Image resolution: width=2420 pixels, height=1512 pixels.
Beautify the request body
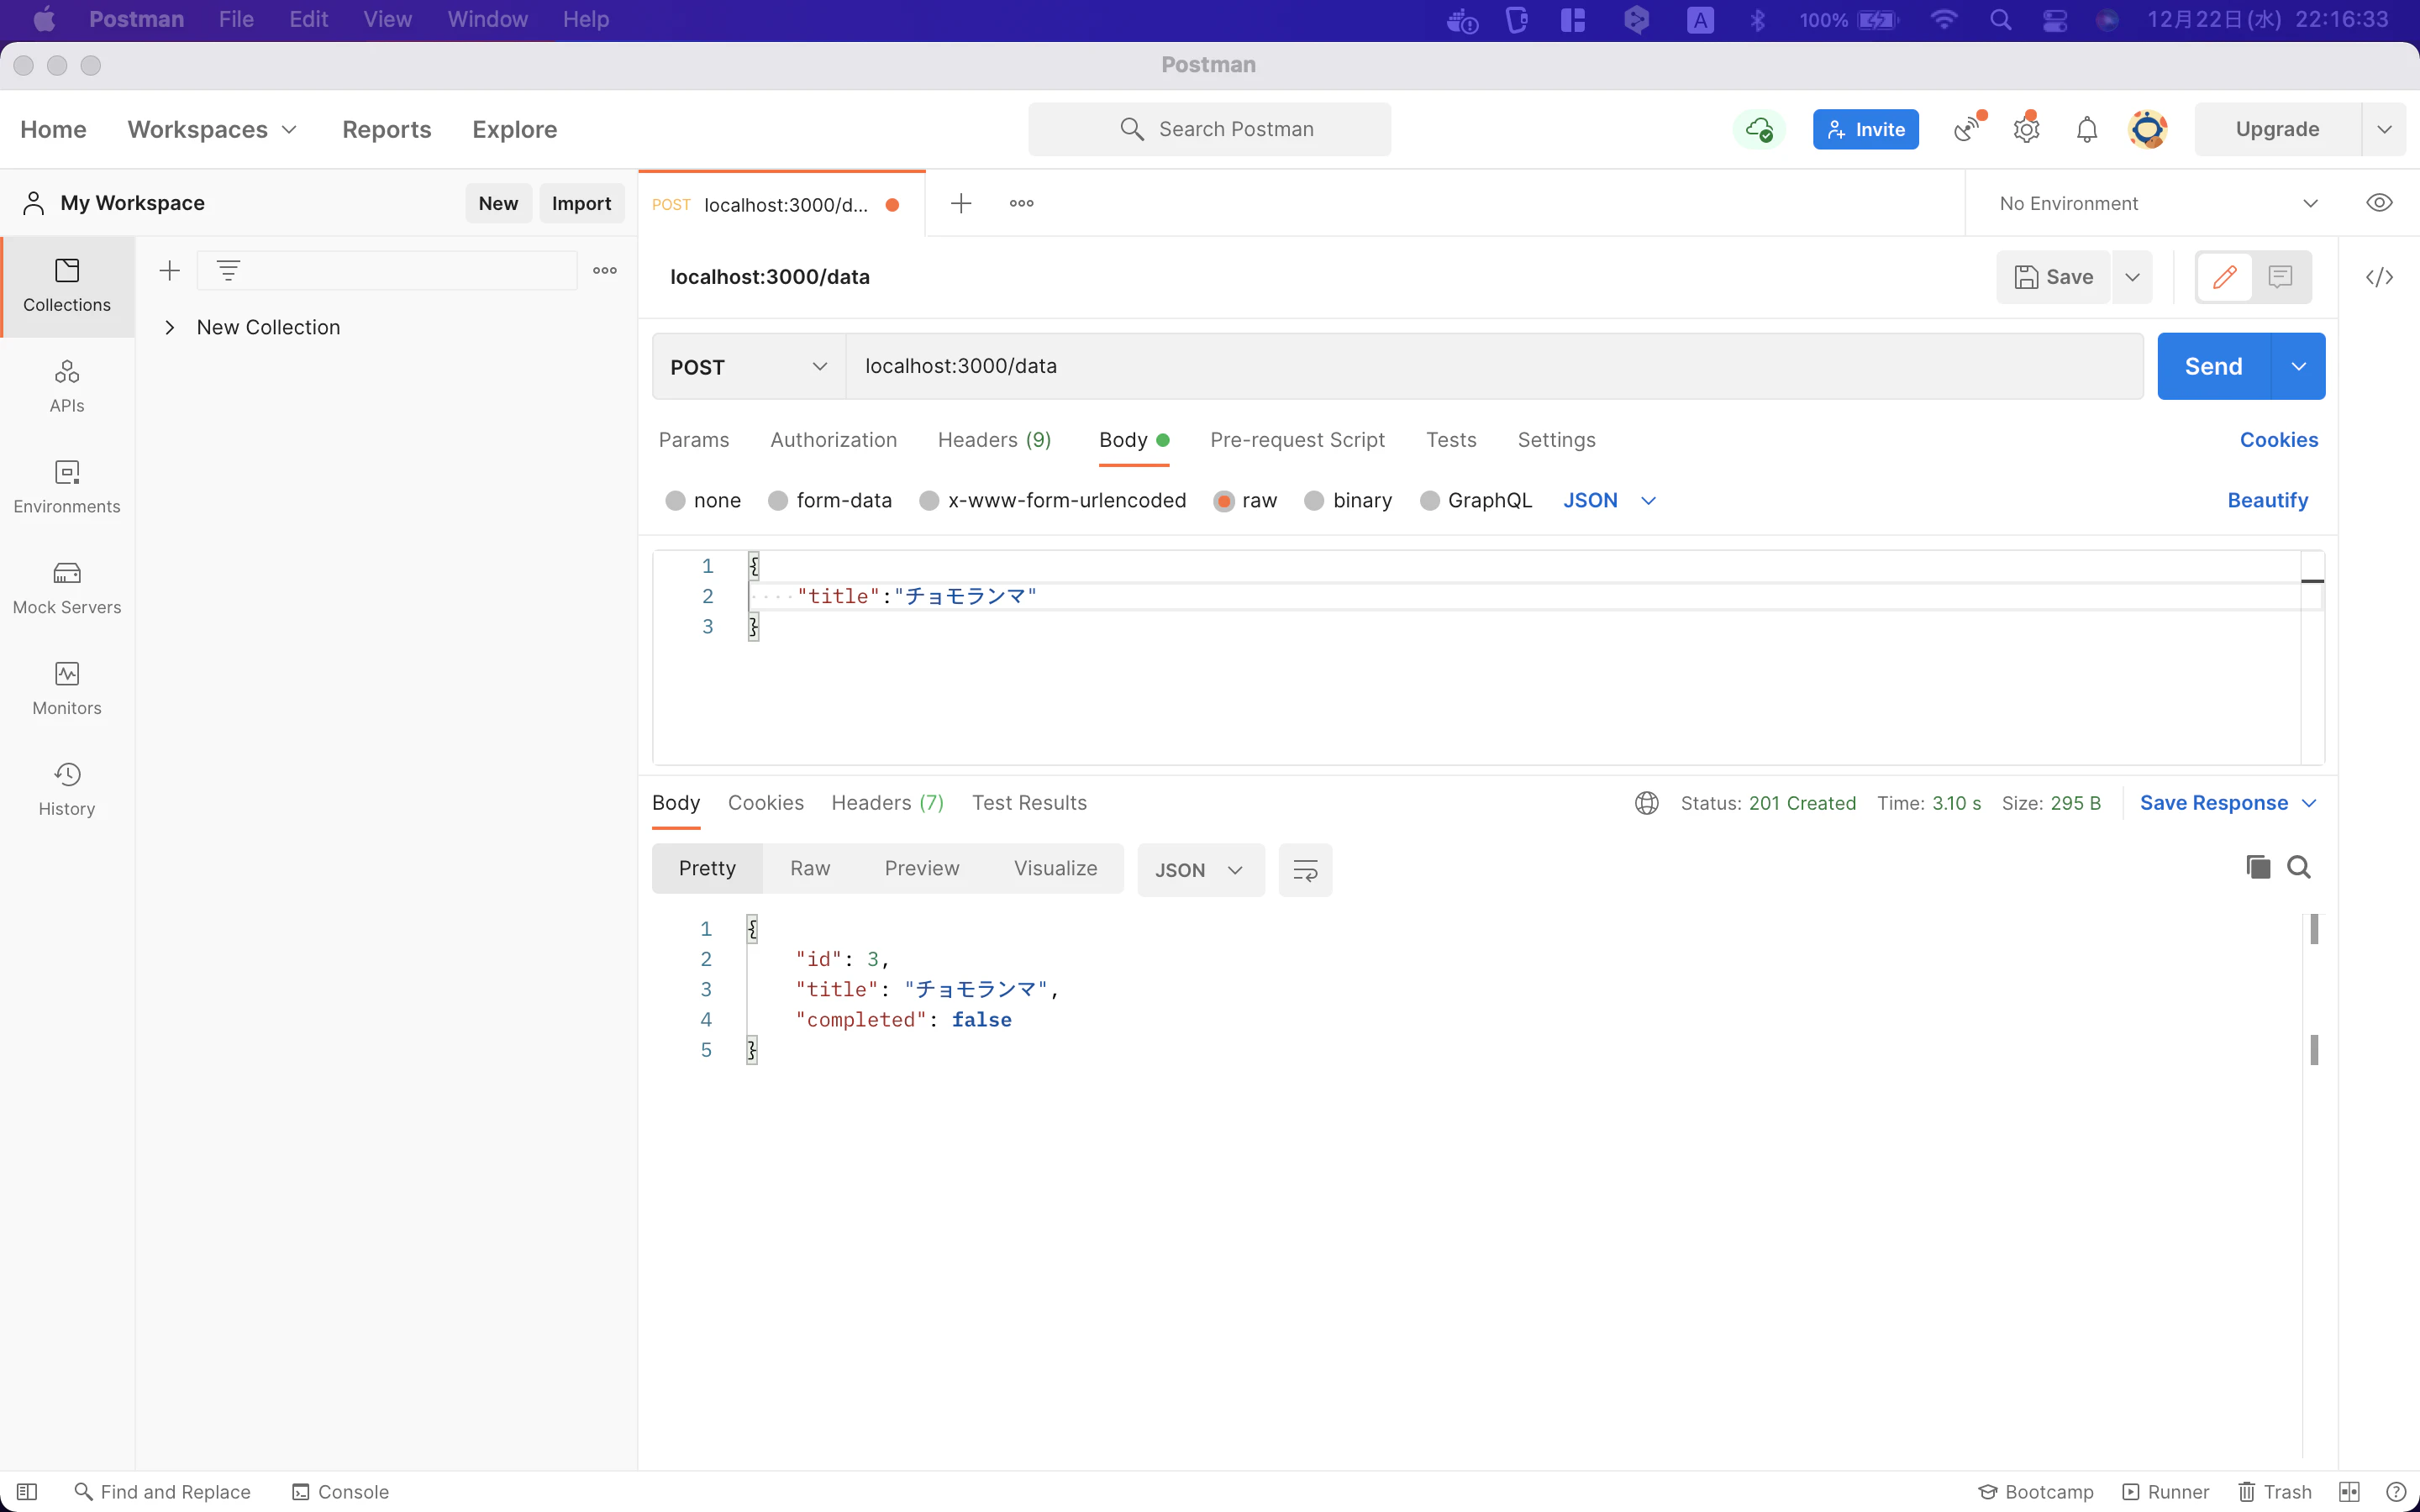2268,500
